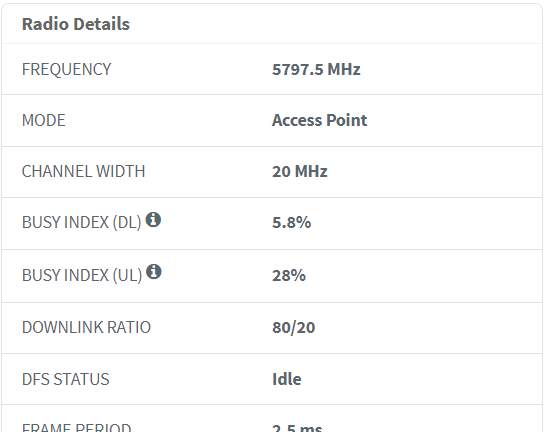Click the Busy Index (DL) info icon
547x432 pixels.
pyautogui.click(x=153, y=220)
